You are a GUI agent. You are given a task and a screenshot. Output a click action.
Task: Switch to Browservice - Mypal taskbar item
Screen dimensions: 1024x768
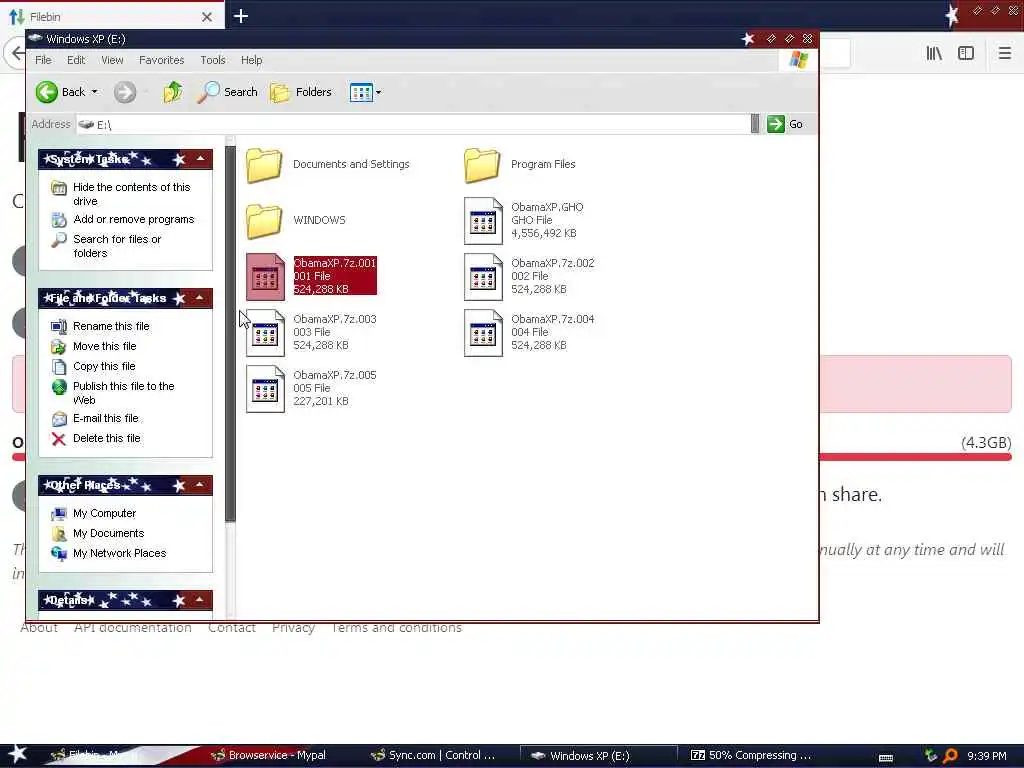tap(269, 756)
